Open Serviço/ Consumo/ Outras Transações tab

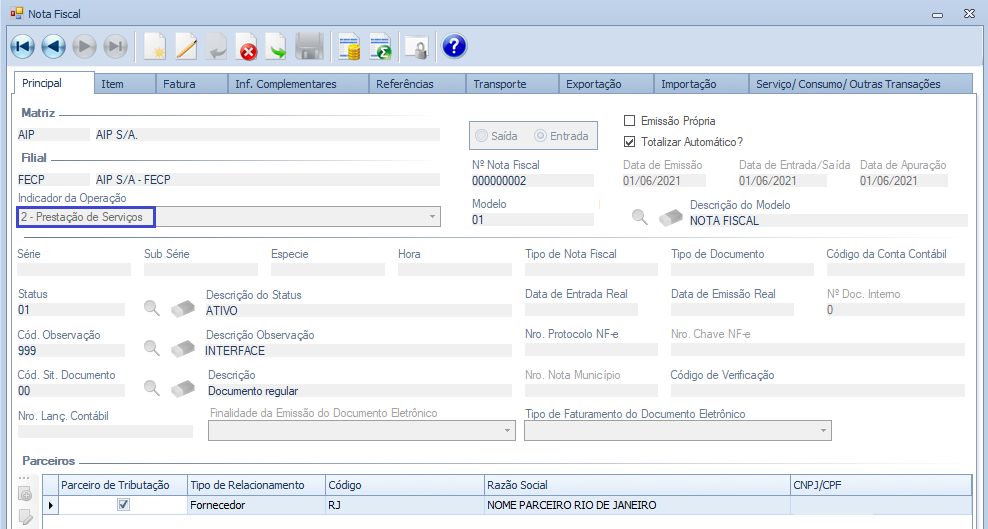[861, 84]
